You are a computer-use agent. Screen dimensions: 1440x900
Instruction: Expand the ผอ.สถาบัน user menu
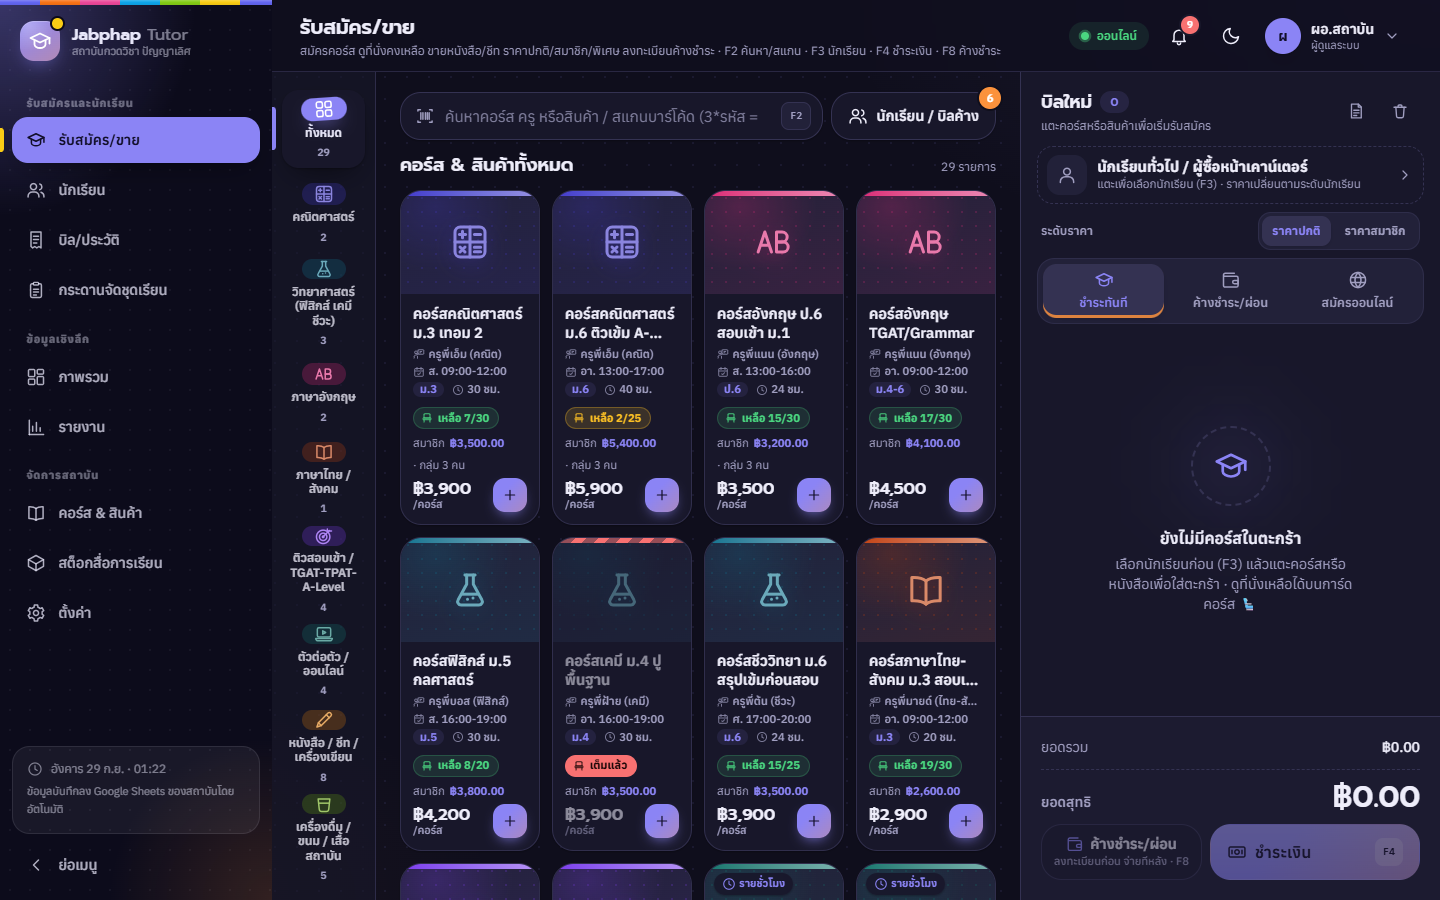click(x=1331, y=36)
